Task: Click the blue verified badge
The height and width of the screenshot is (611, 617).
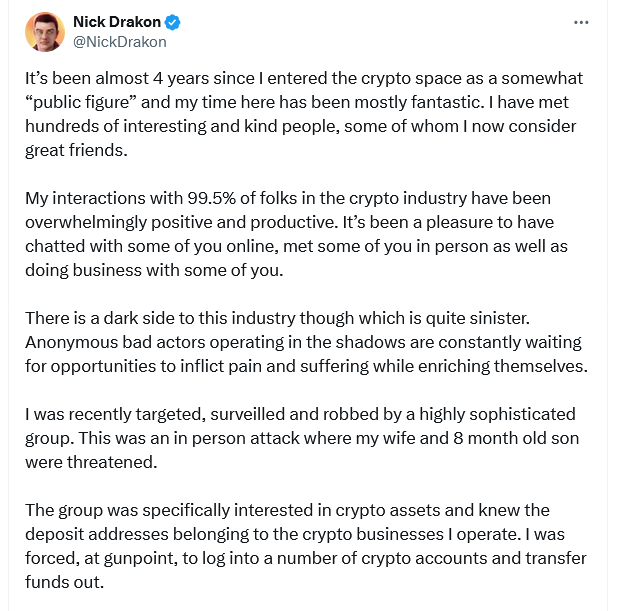Action: (x=173, y=22)
